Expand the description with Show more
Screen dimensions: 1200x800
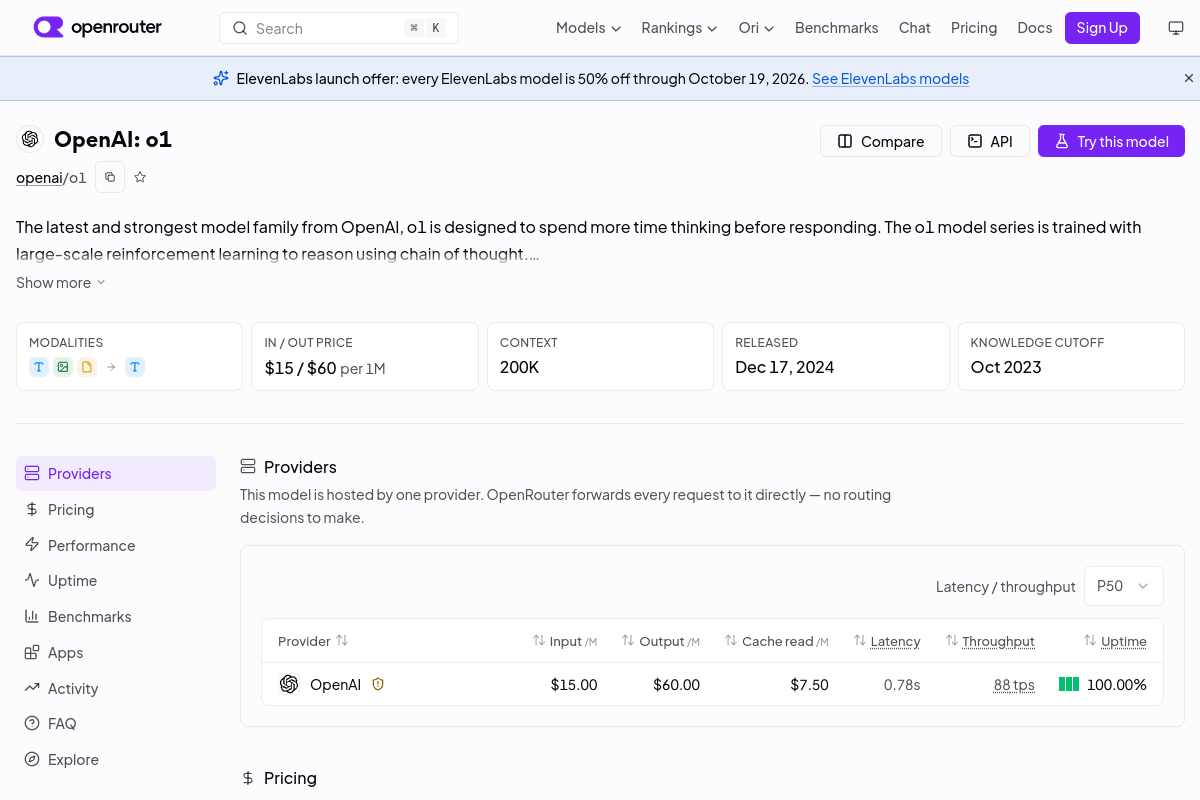click(60, 283)
